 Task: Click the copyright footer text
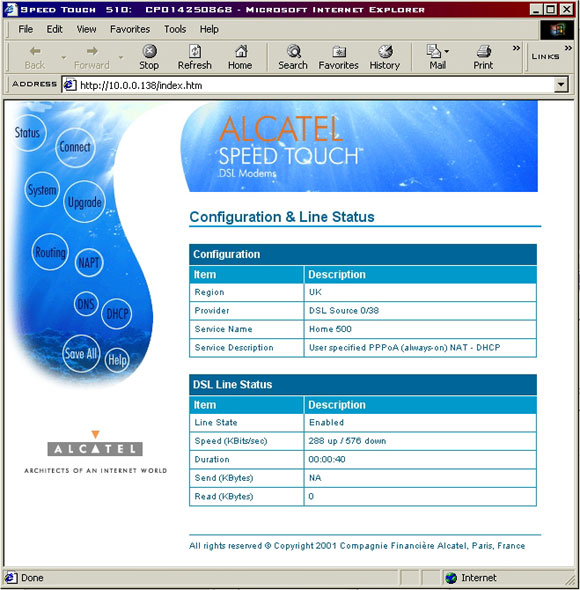click(x=357, y=546)
